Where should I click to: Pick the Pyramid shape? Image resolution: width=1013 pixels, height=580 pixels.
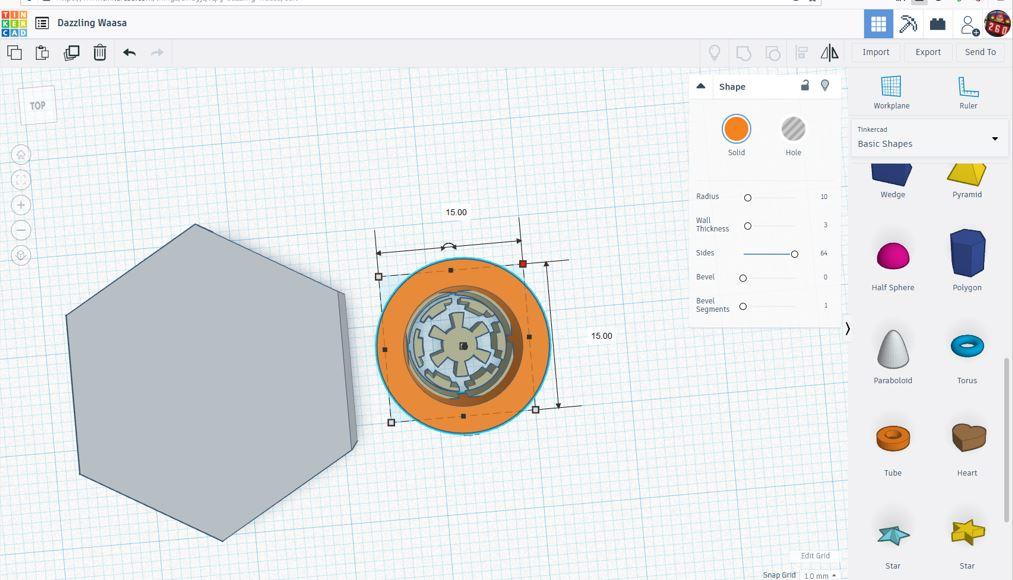[x=967, y=181]
